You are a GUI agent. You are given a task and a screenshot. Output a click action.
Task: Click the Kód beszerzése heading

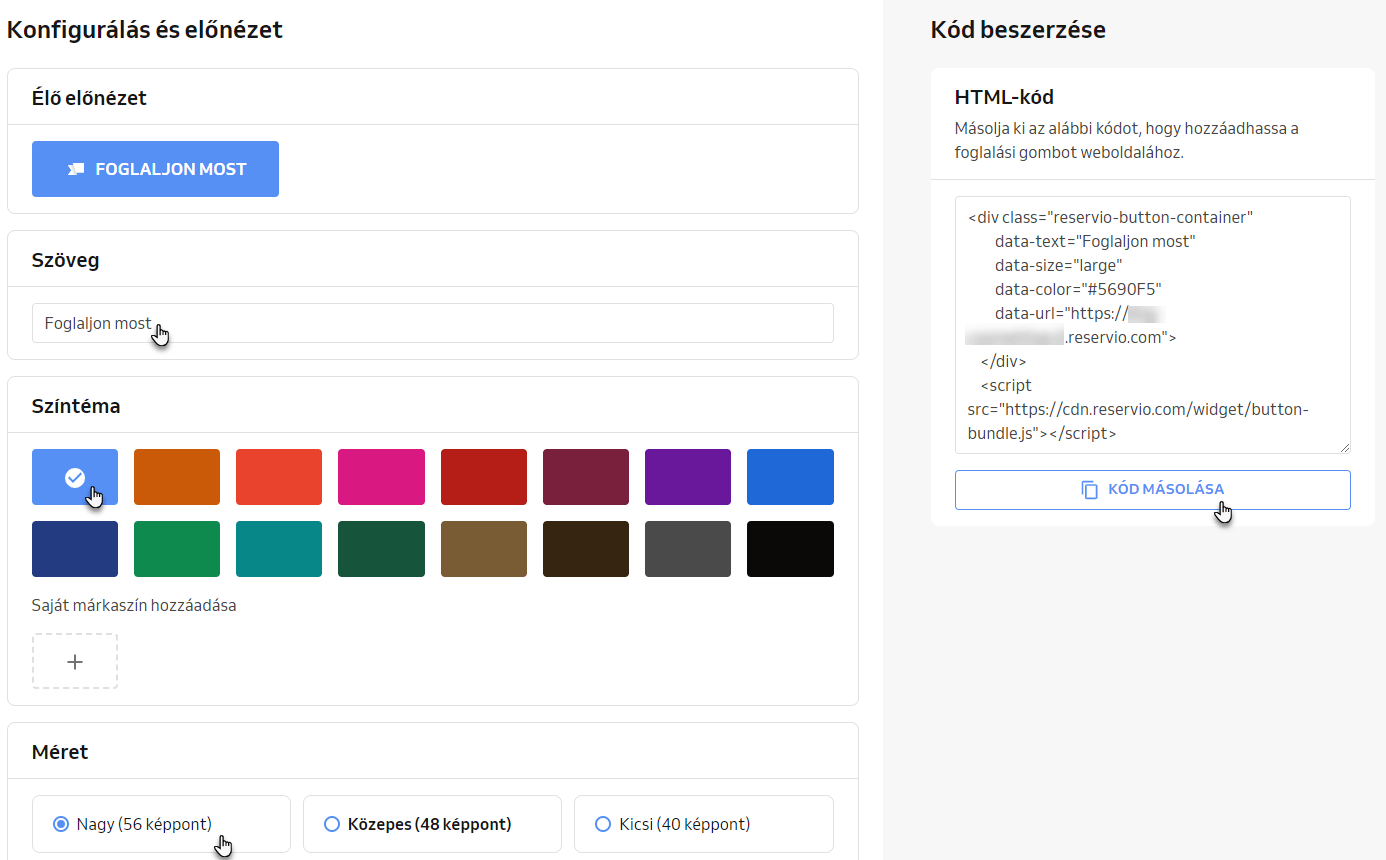click(x=1018, y=30)
